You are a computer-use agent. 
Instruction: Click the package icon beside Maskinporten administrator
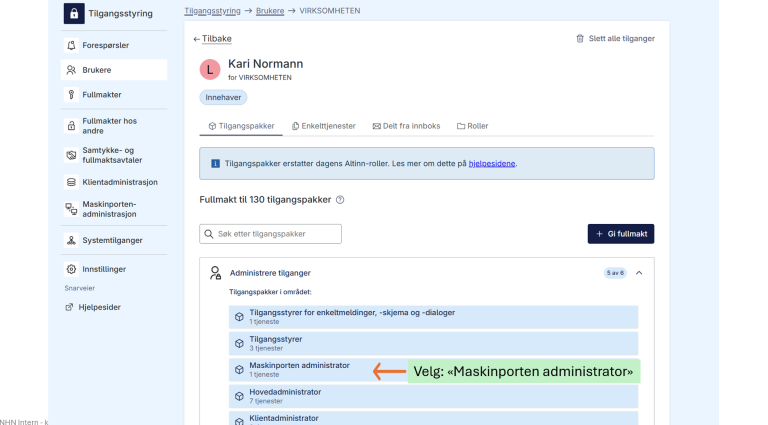coord(239,370)
